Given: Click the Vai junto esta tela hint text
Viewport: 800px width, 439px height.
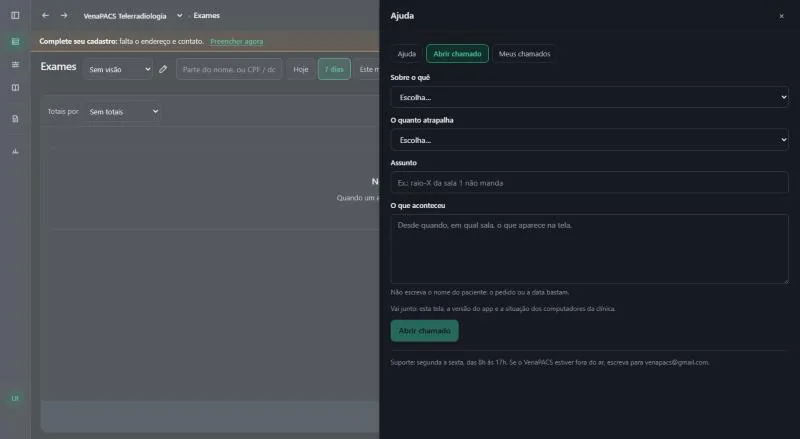Looking at the screenshot, I should point(503,309).
